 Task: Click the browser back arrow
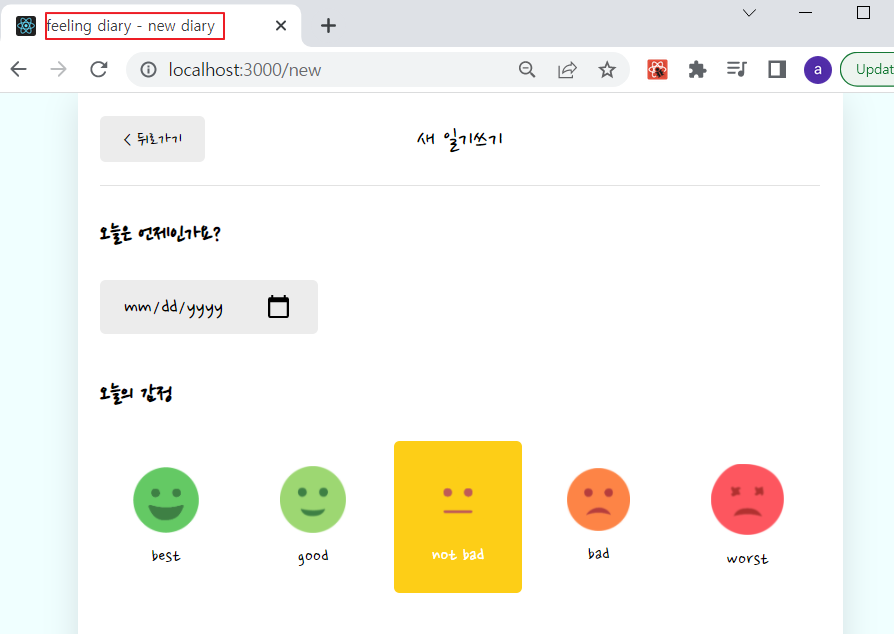19,70
